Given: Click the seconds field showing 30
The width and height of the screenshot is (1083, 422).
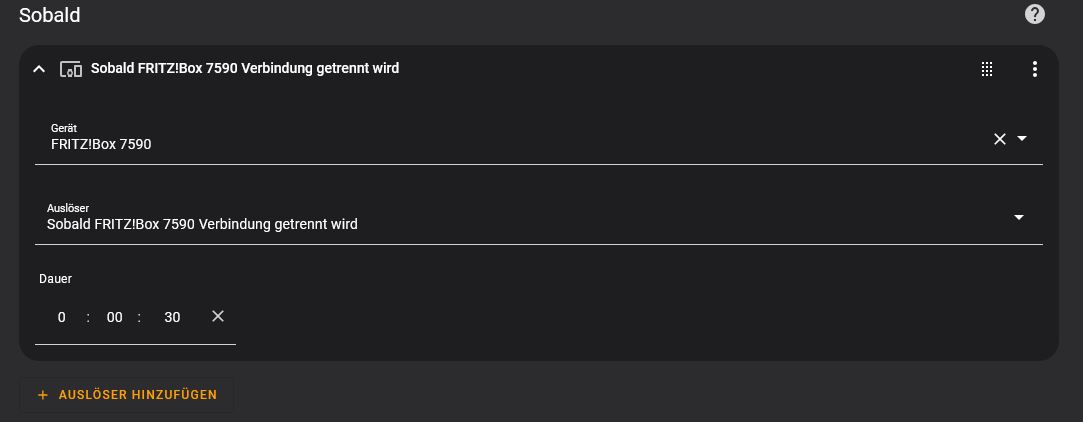Looking at the screenshot, I should tap(172, 317).
